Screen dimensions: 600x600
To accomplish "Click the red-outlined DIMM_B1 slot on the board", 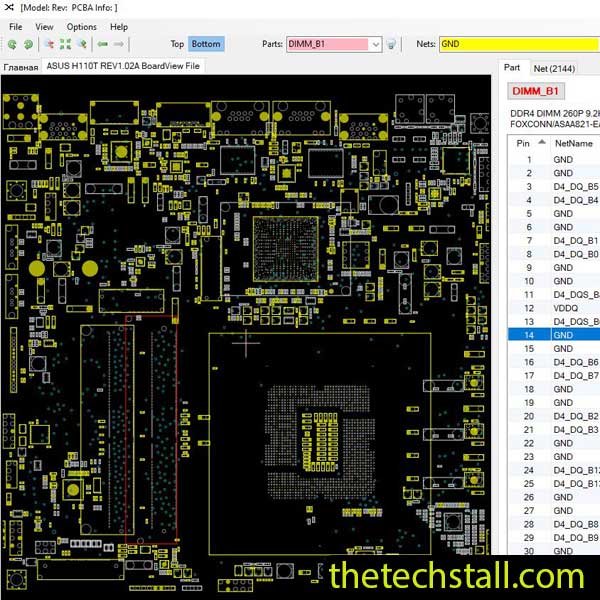I will 151,429.
